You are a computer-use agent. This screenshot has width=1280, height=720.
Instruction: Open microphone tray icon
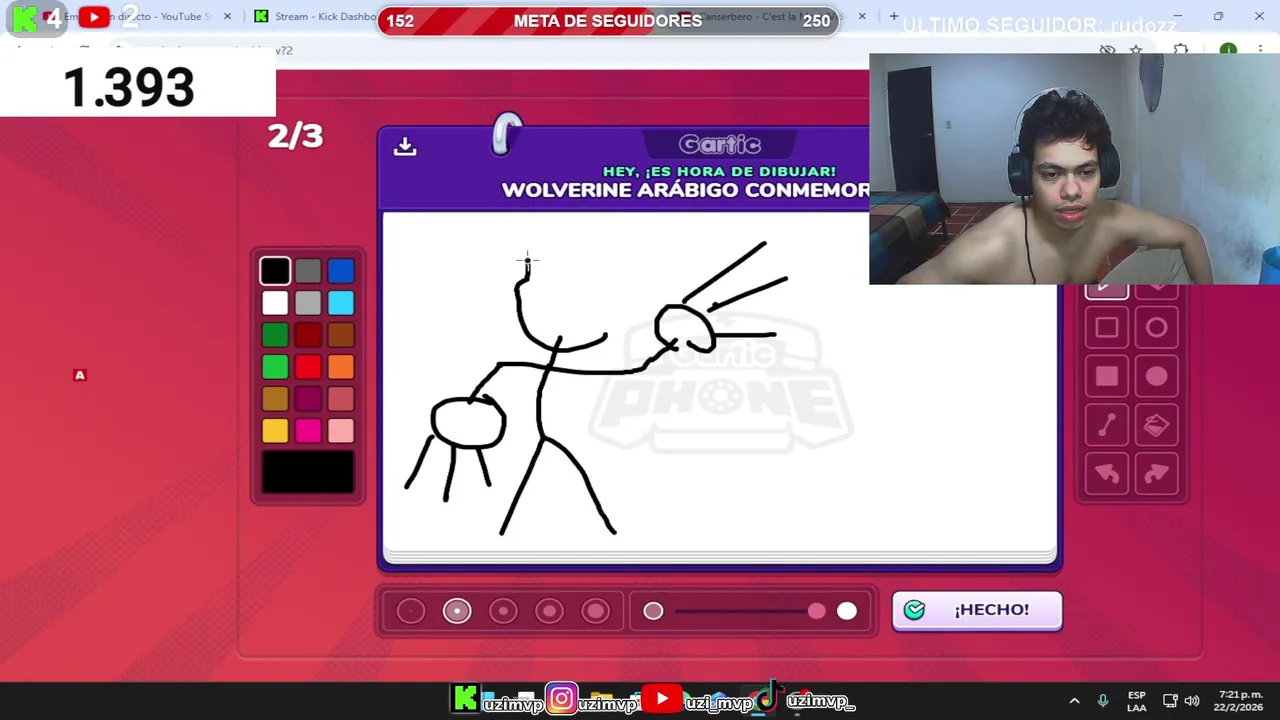tap(1103, 701)
